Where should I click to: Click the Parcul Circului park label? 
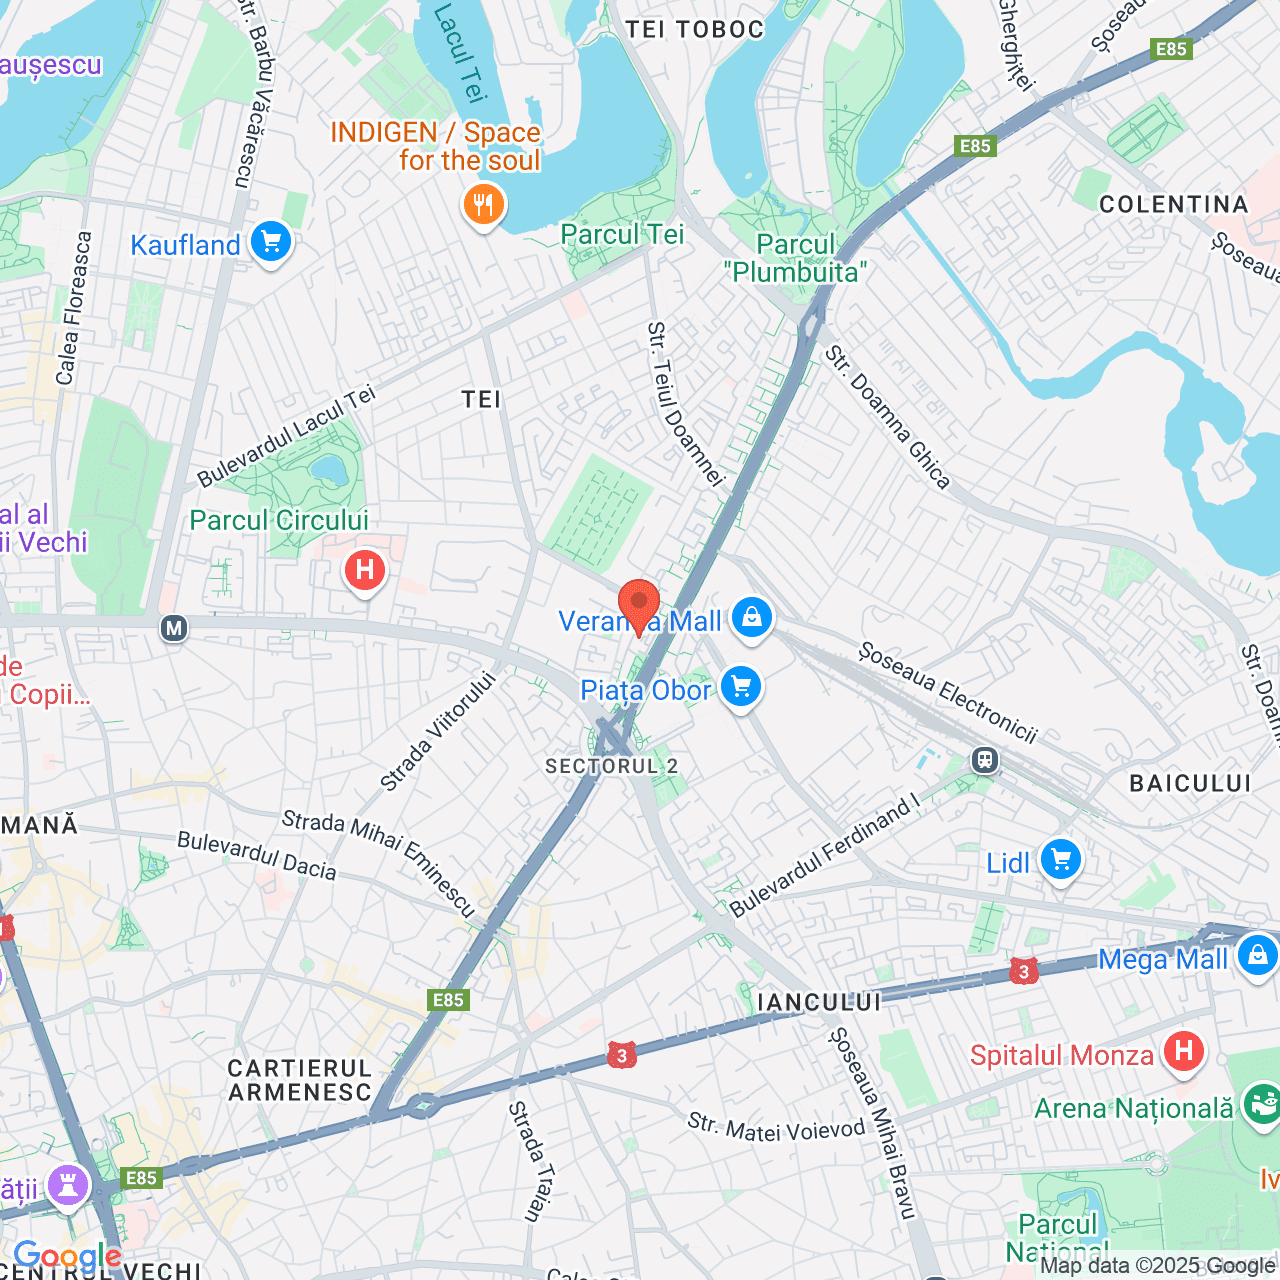(279, 521)
